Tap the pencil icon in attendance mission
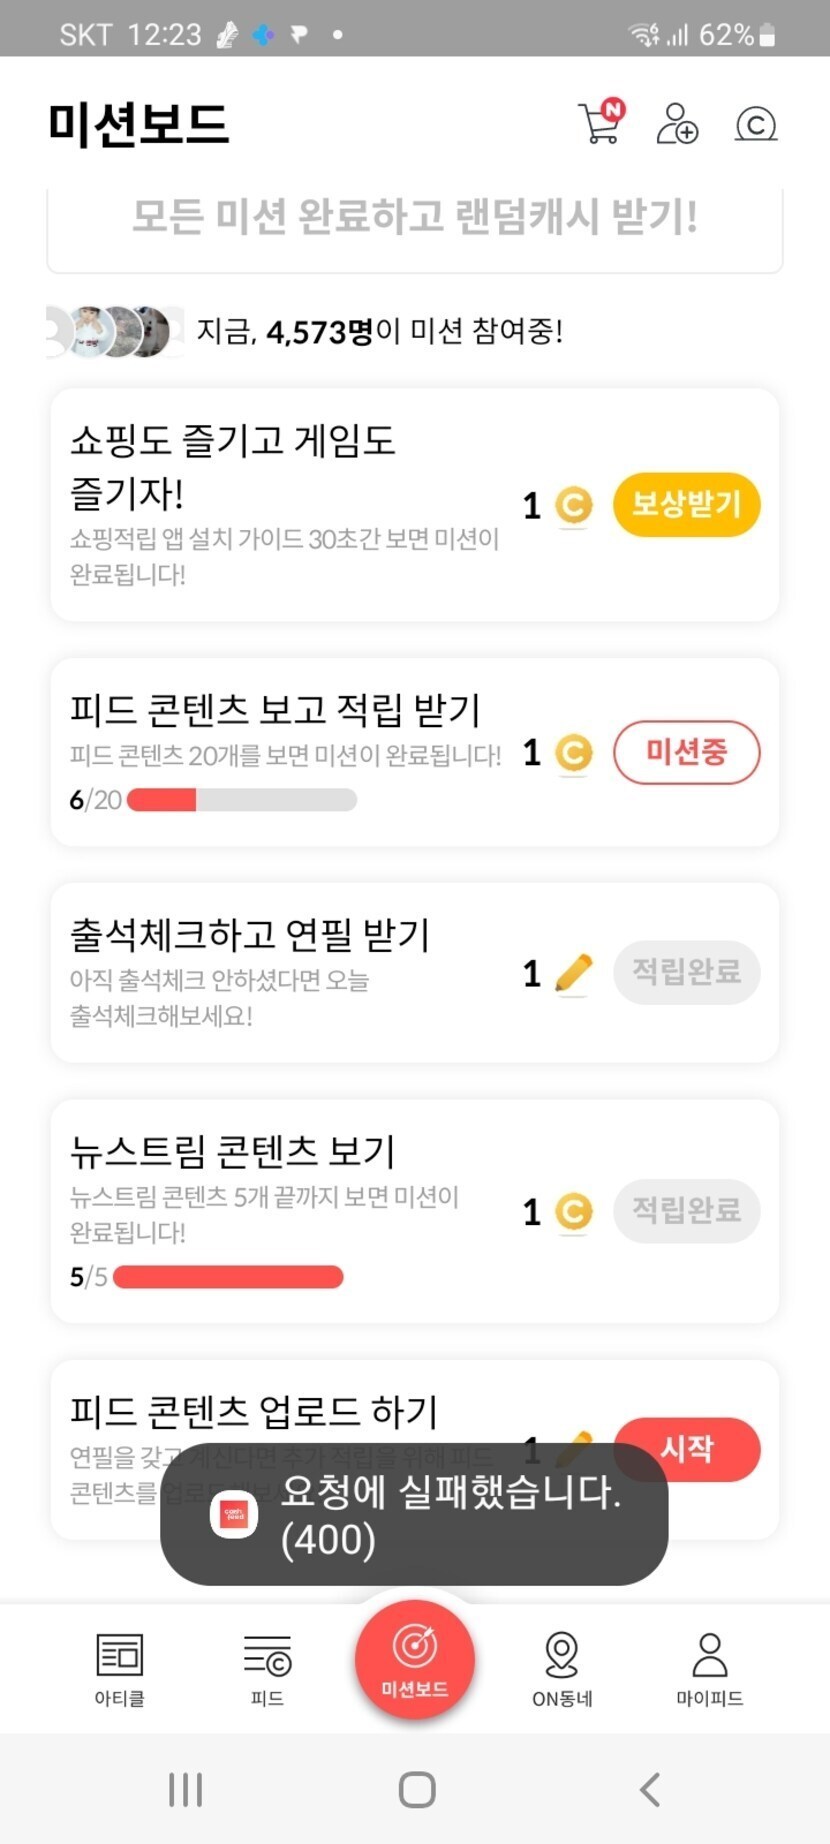830x1844 pixels. coord(573,973)
